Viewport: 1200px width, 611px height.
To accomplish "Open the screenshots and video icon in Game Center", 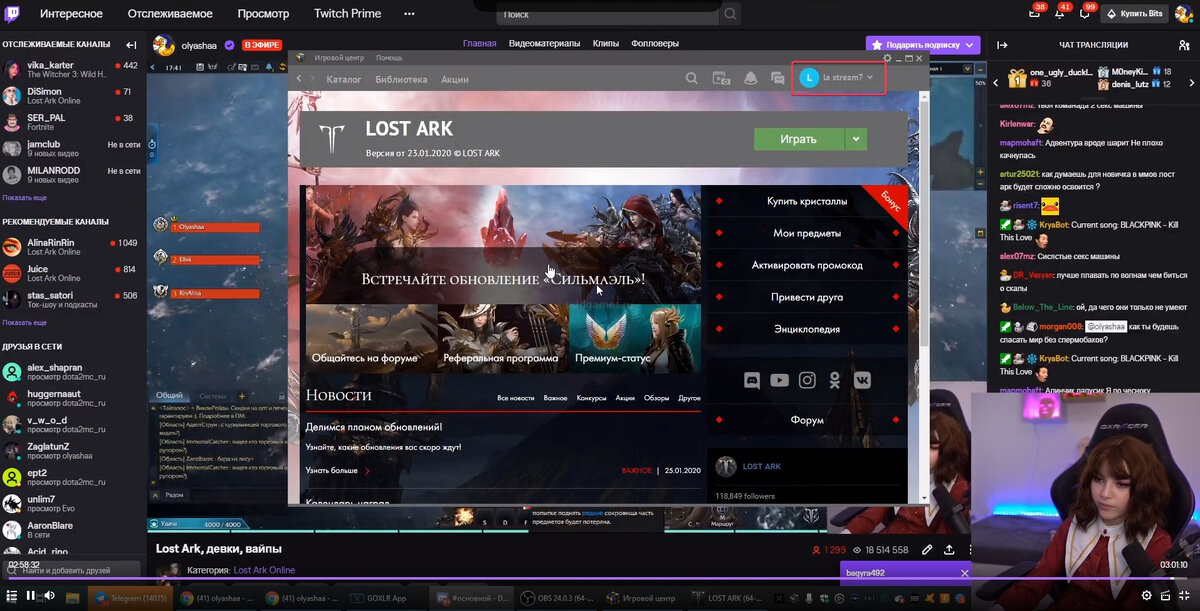I will pos(721,78).
